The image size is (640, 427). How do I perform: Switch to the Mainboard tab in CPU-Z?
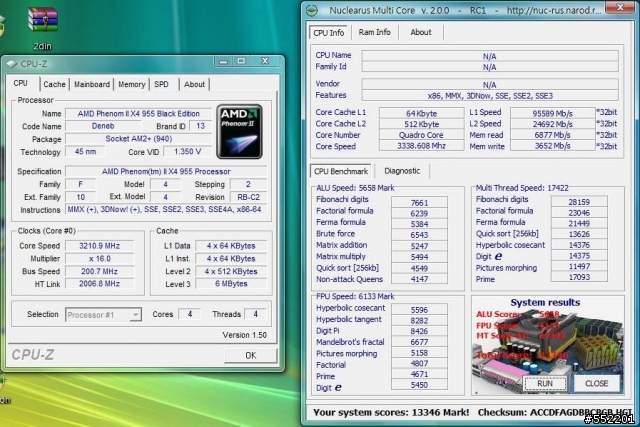(x=92, y=85)
